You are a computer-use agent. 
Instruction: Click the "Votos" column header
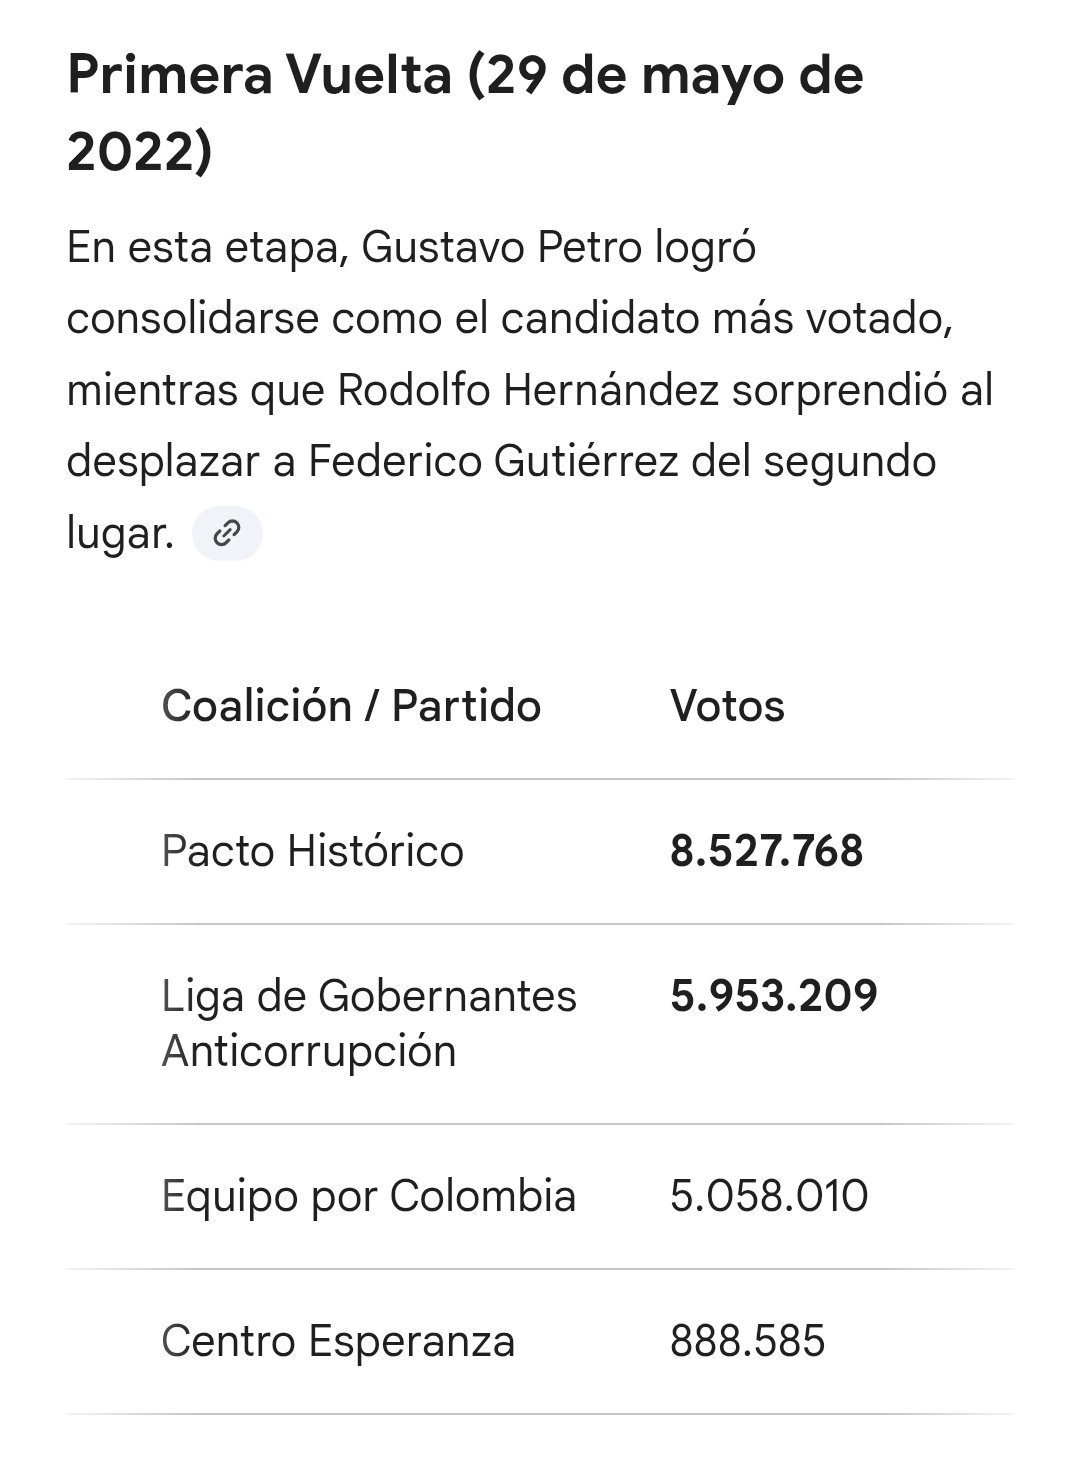coord(727,706)
